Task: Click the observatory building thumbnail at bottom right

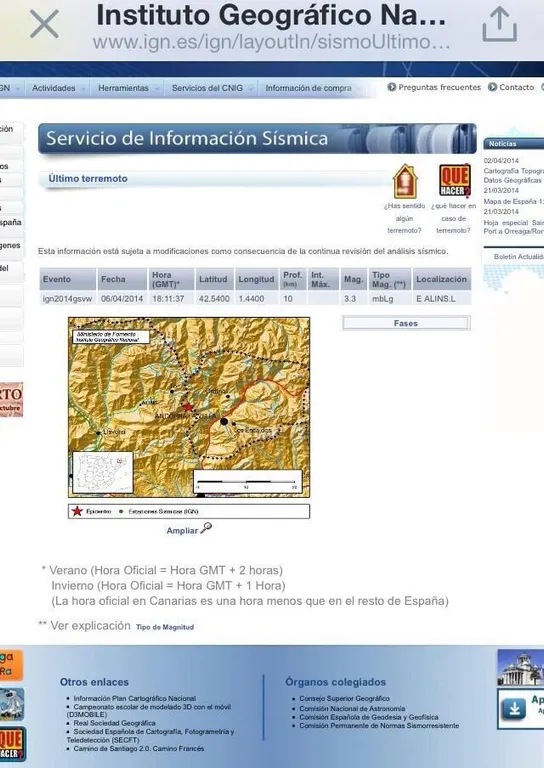Action: coord(520,667)
